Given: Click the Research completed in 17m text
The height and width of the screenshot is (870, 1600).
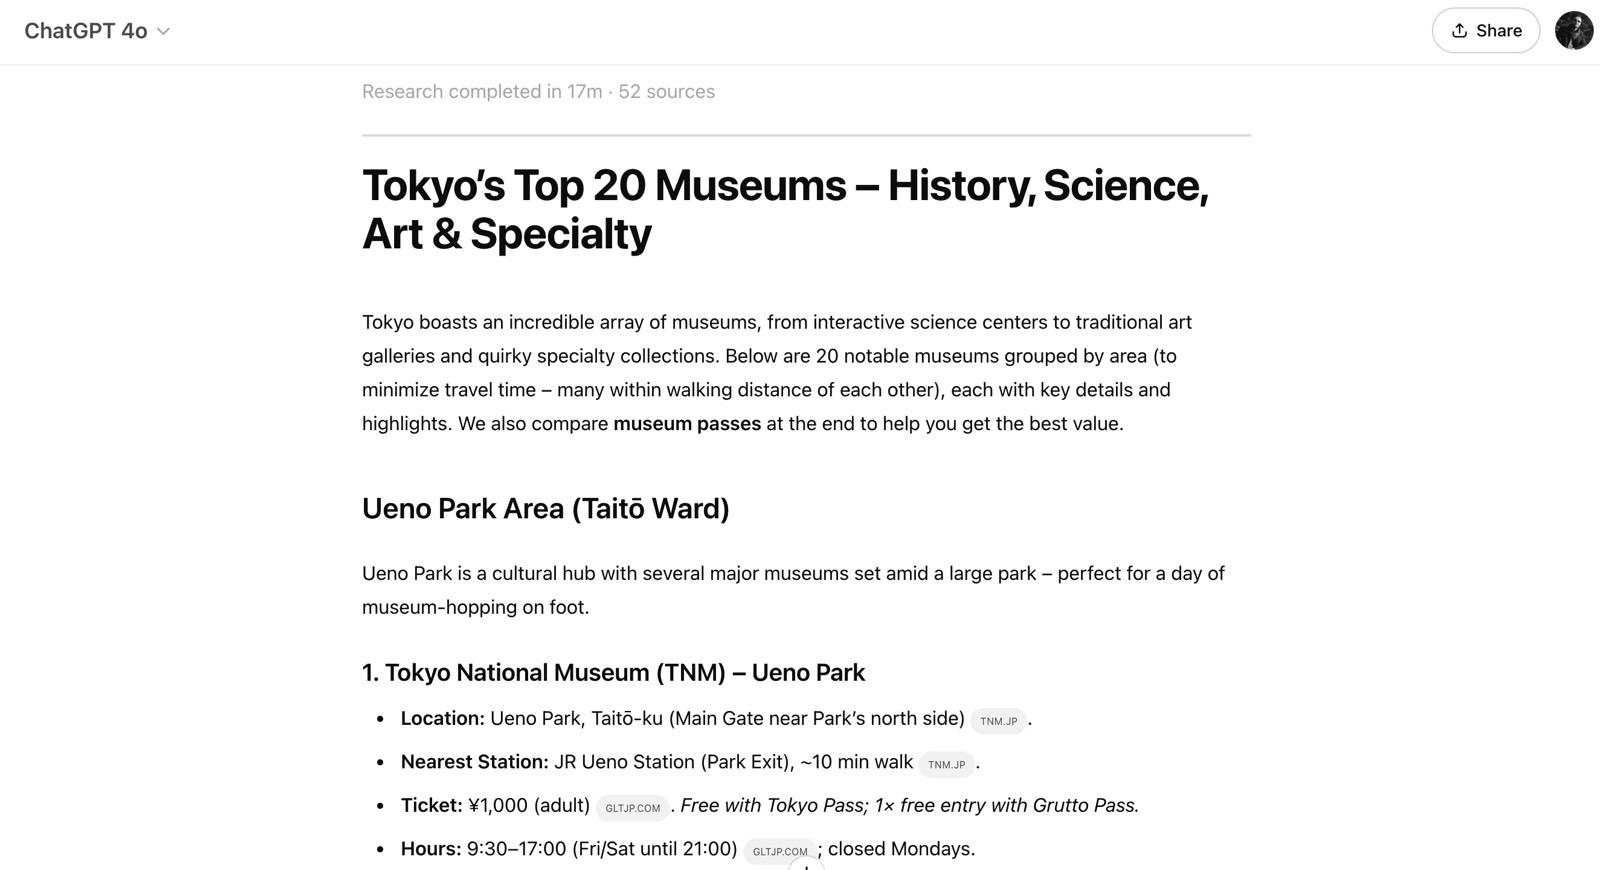Looking at the screenshot, I should 482,92.
